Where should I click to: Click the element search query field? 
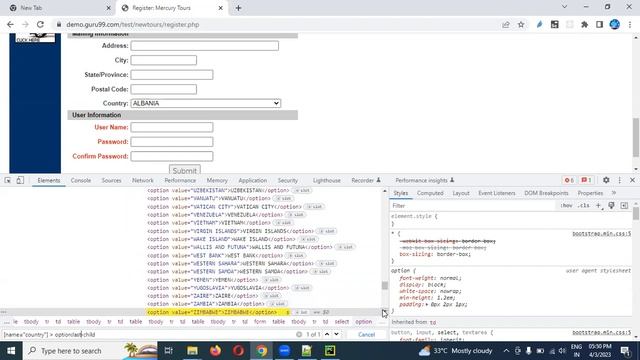148,334
